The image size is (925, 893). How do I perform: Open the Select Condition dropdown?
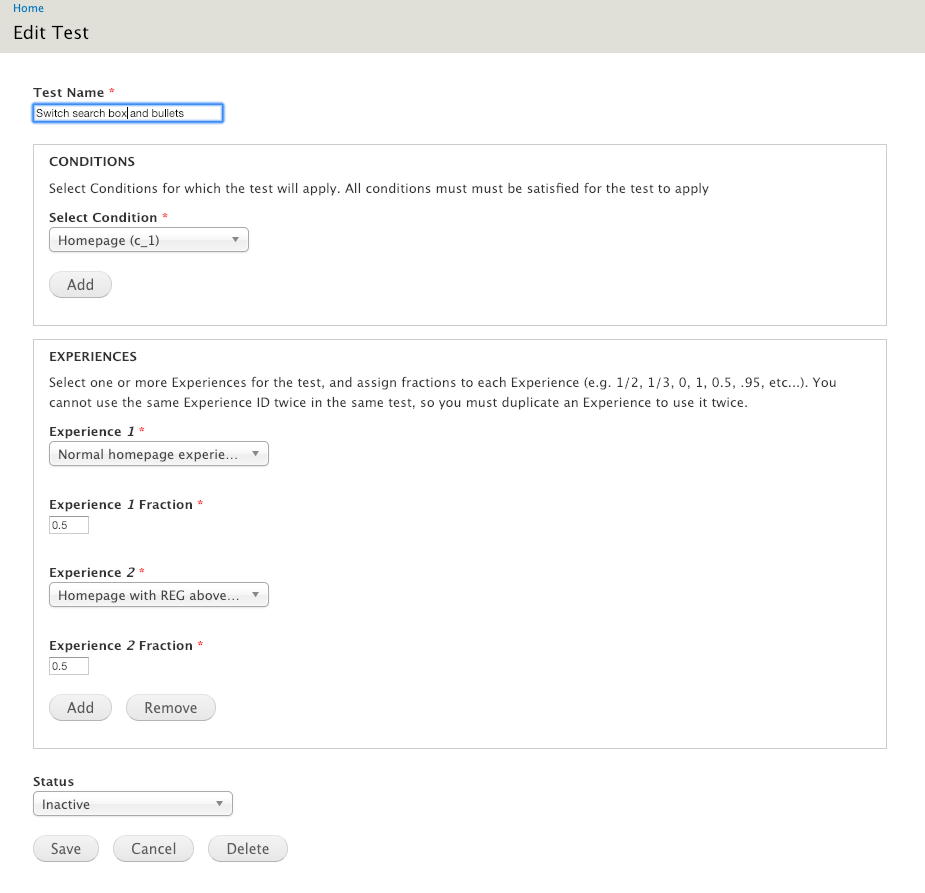pyautogui.click(x=149, y=240)
